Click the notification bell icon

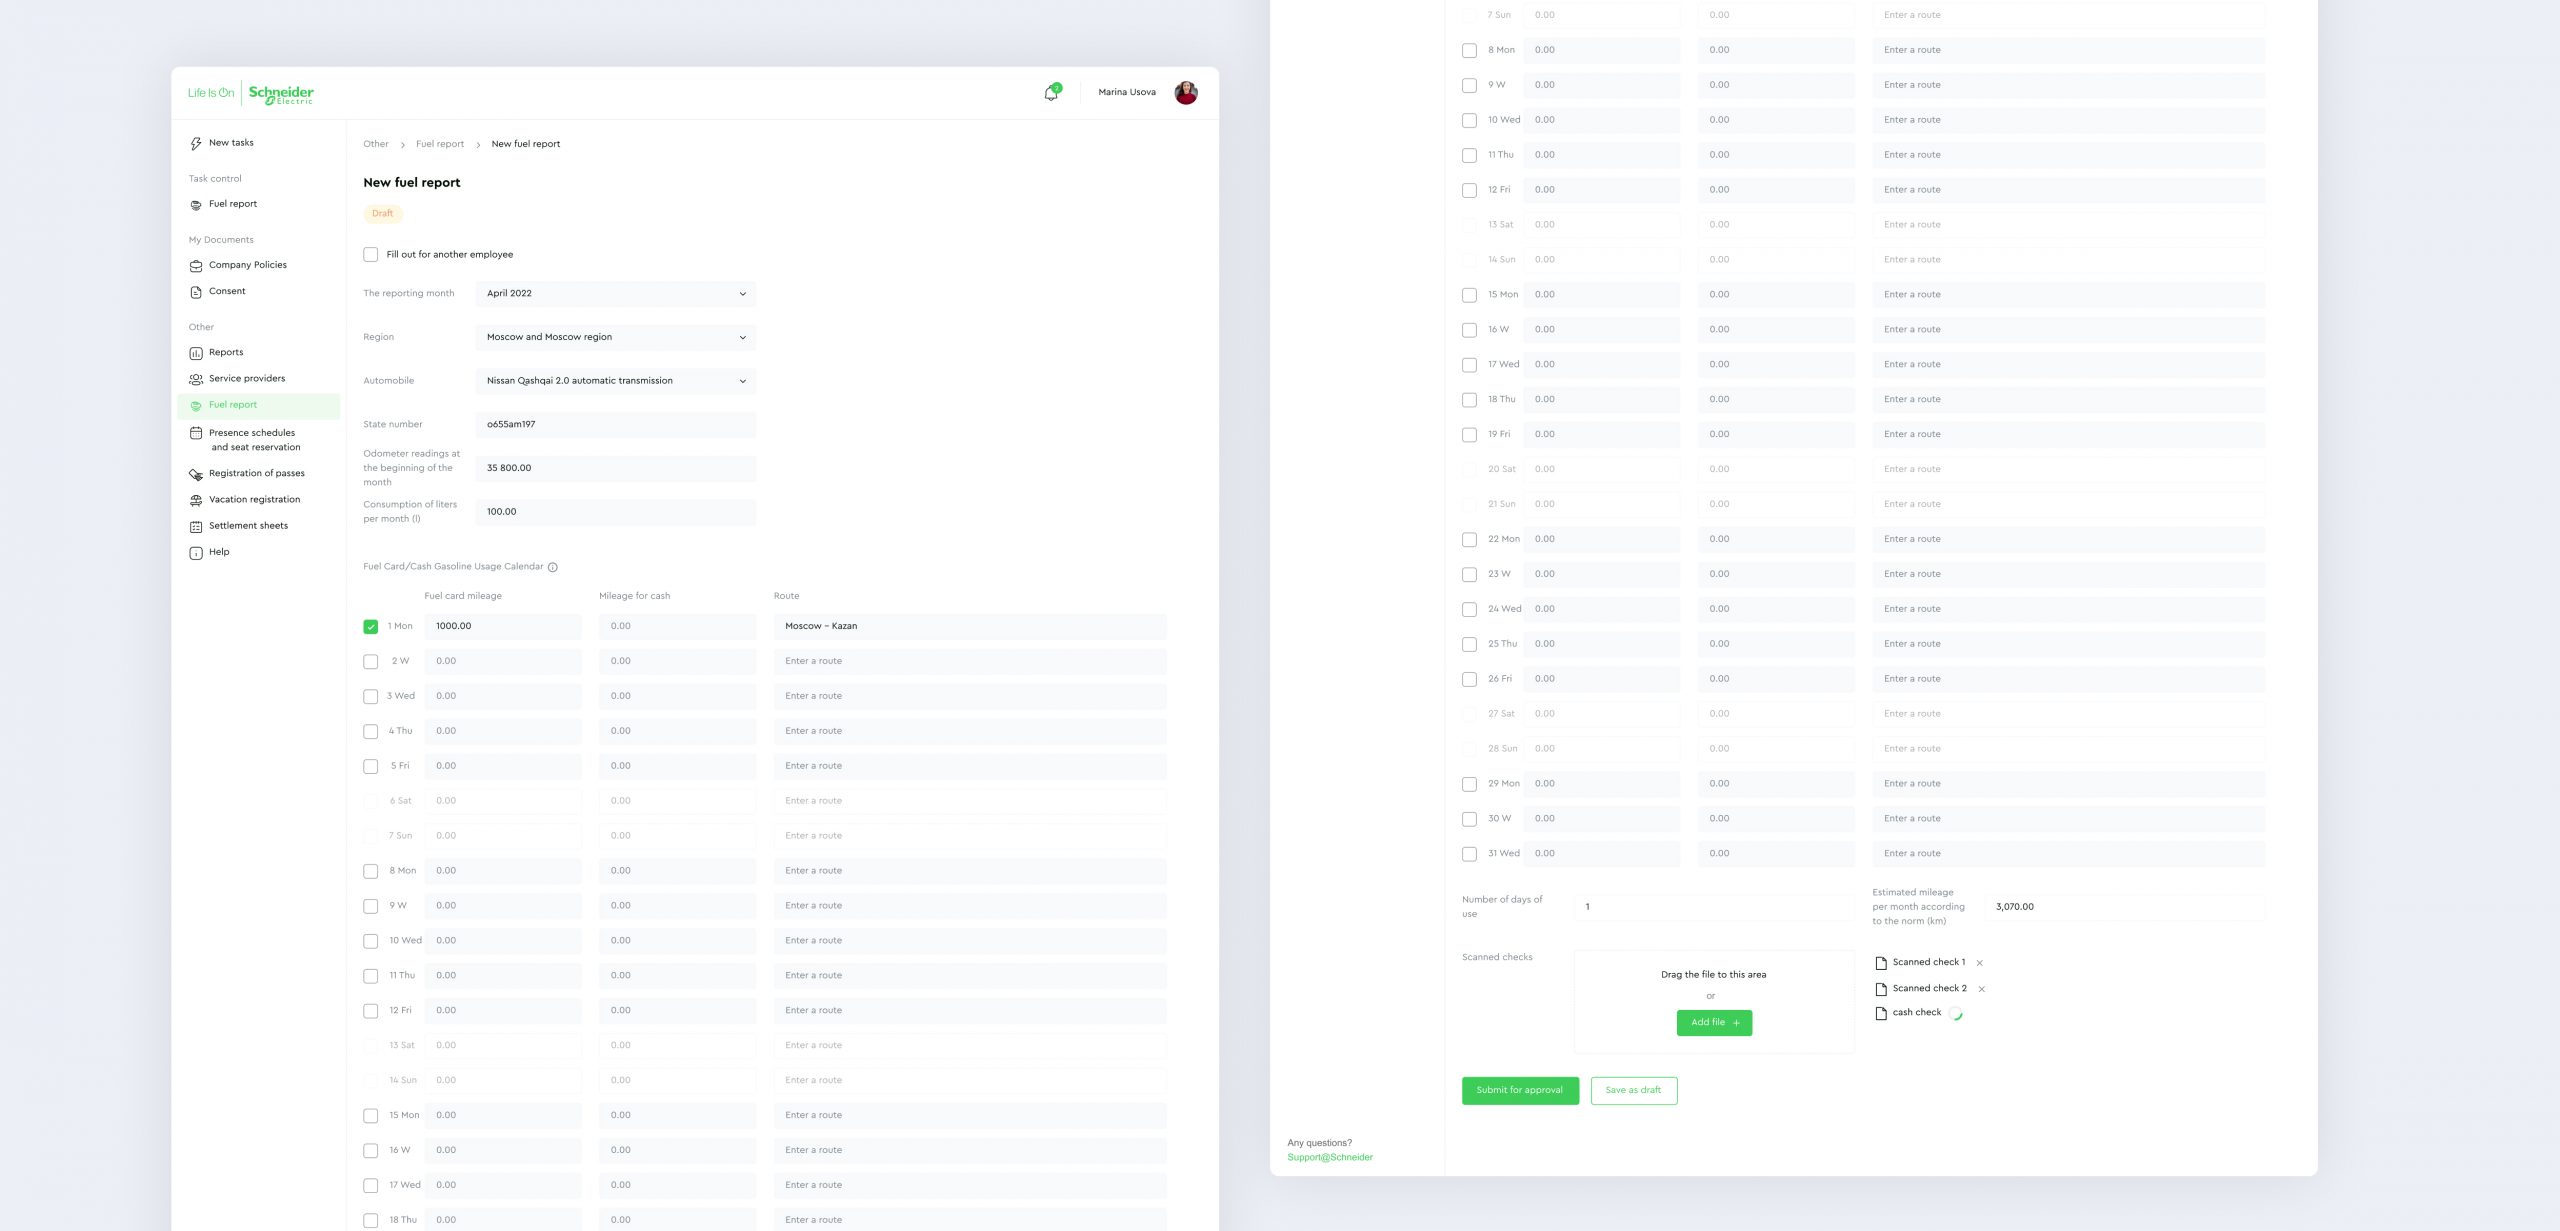click(x=1050, y=93)
